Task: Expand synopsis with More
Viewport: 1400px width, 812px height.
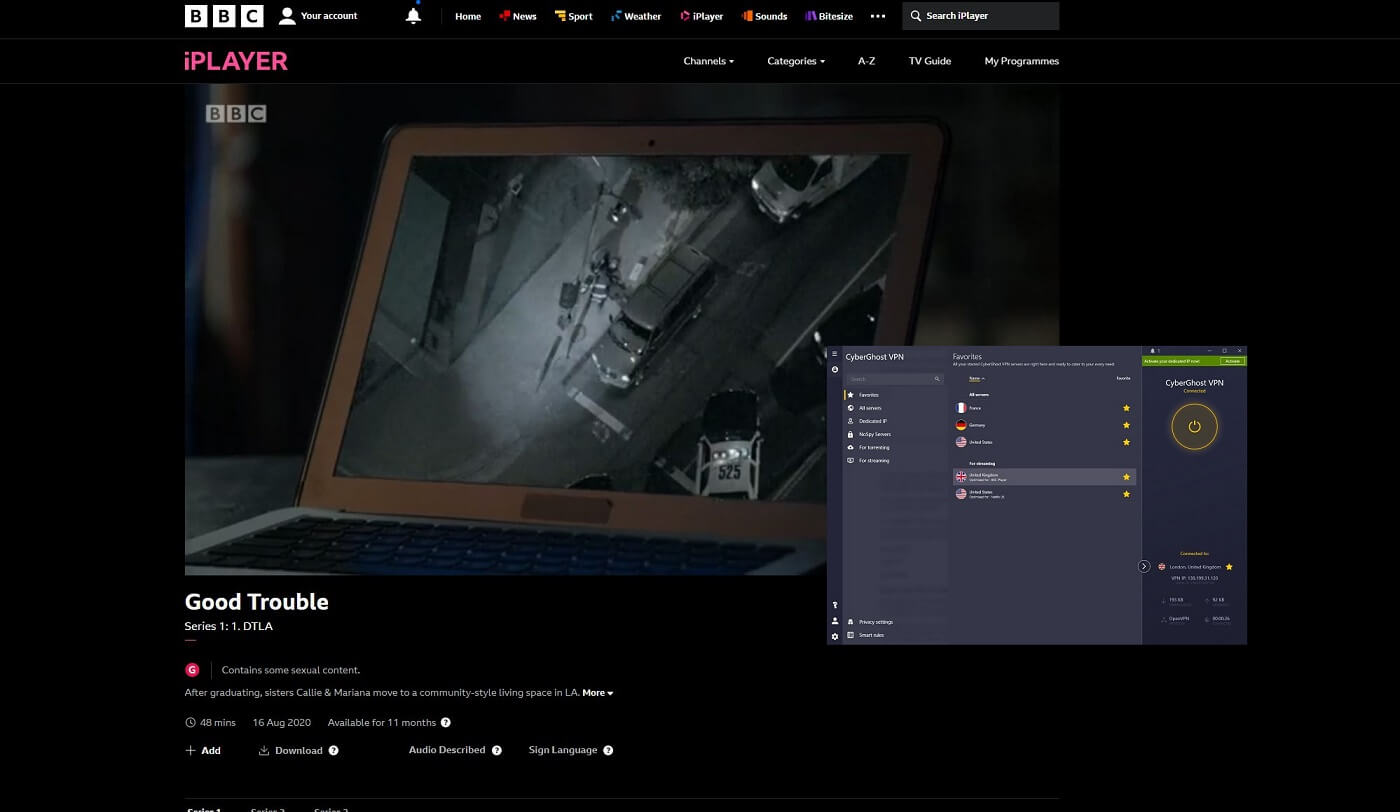Action: coord(598,693)
